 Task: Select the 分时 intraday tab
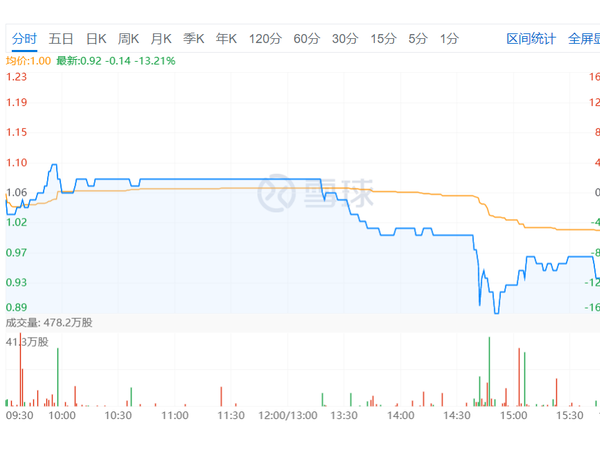click(24, 39)
